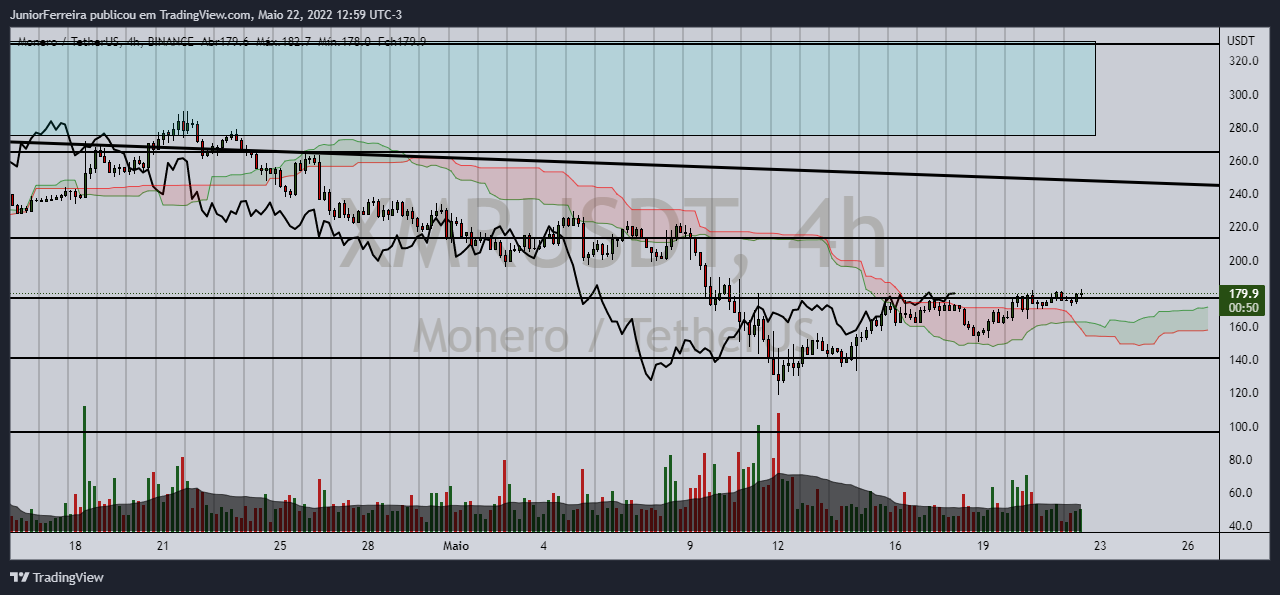Click the publisher header text JuniorFerreira publicou
The width and height of the screenshot is (1280, 595).
coord(77,15)
